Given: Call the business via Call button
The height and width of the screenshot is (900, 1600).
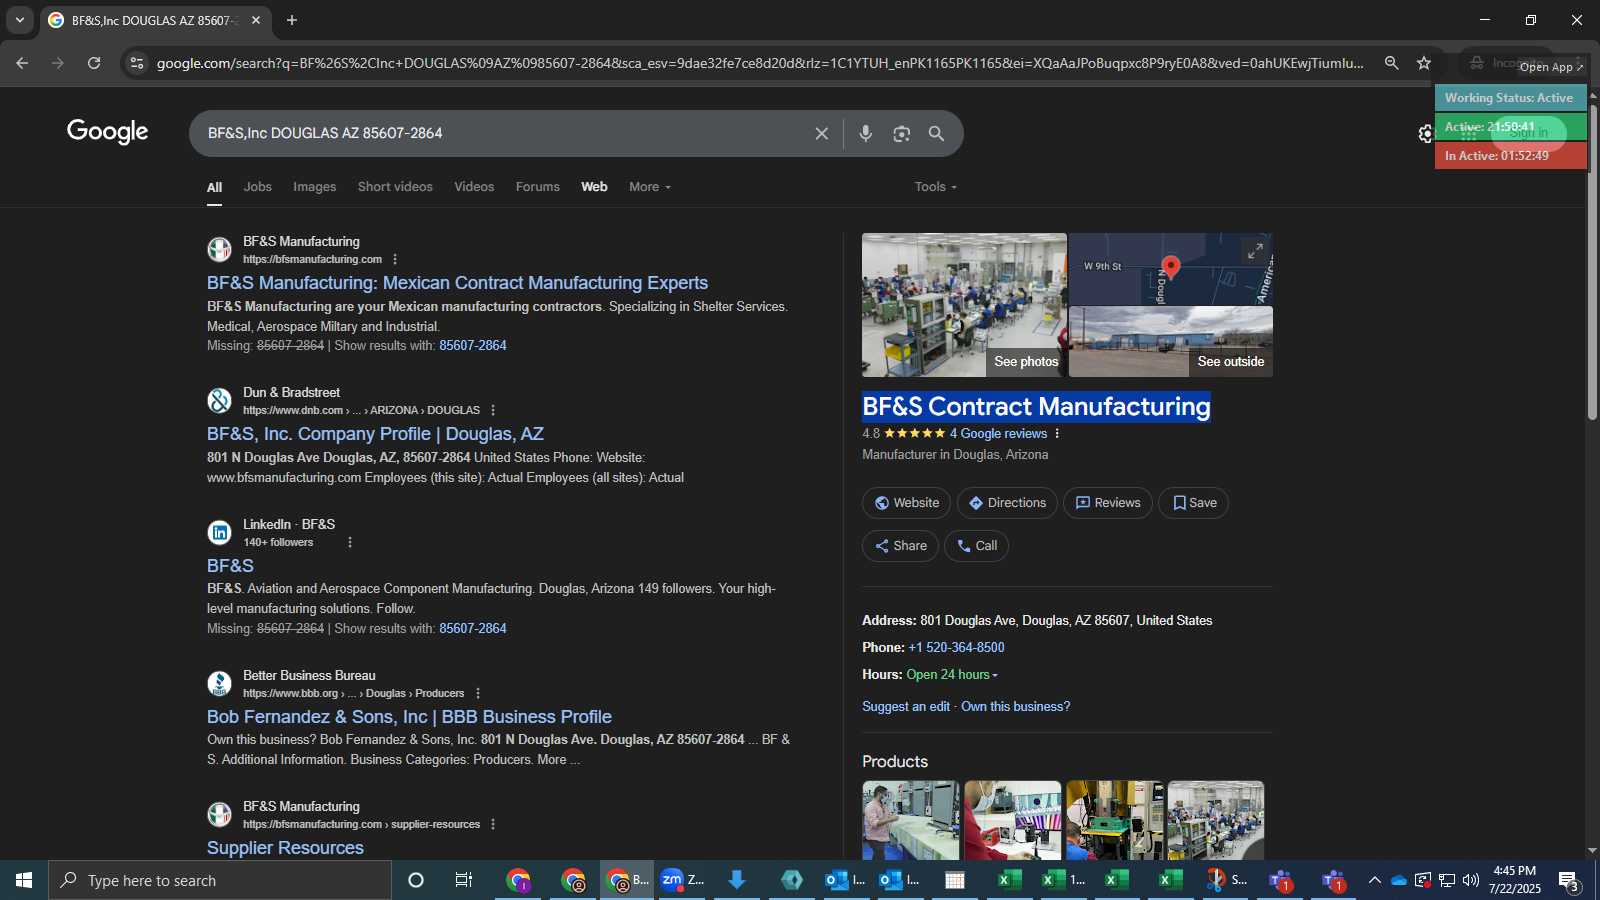Looking at the screenshot, I should pos(977,546).
